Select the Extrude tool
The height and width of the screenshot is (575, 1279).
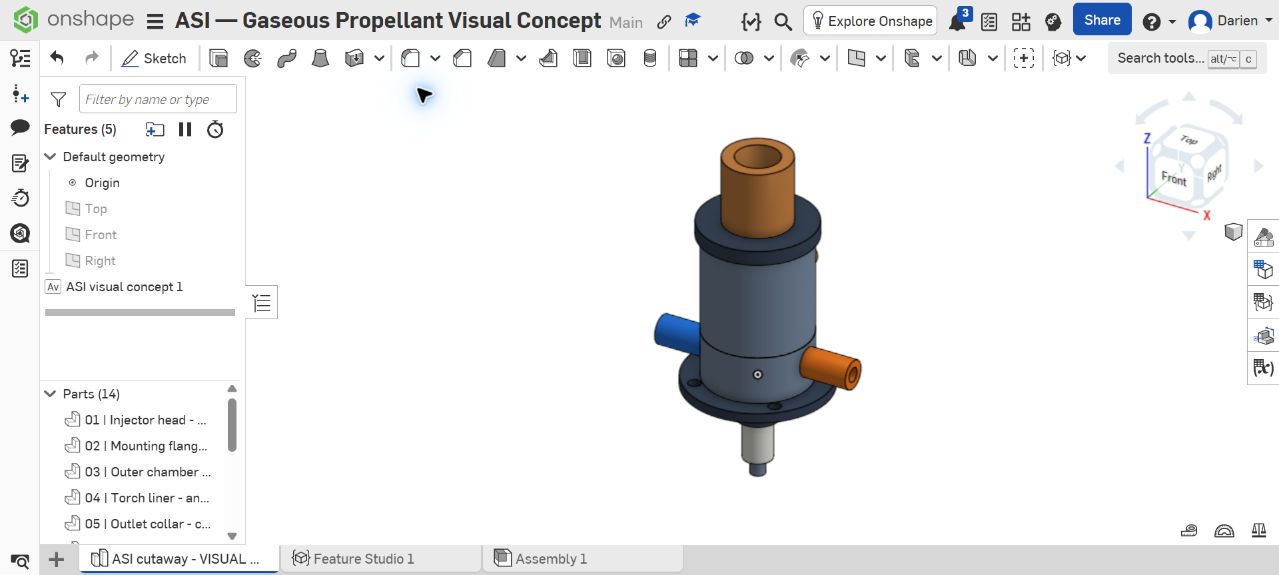click(x=219, y=59)
